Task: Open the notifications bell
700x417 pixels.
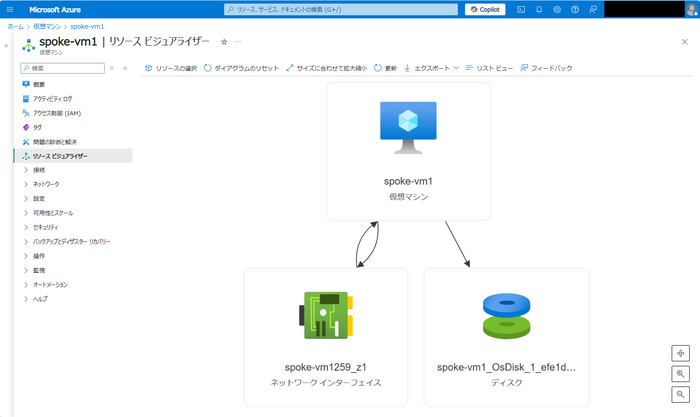Action: [539, 9]
